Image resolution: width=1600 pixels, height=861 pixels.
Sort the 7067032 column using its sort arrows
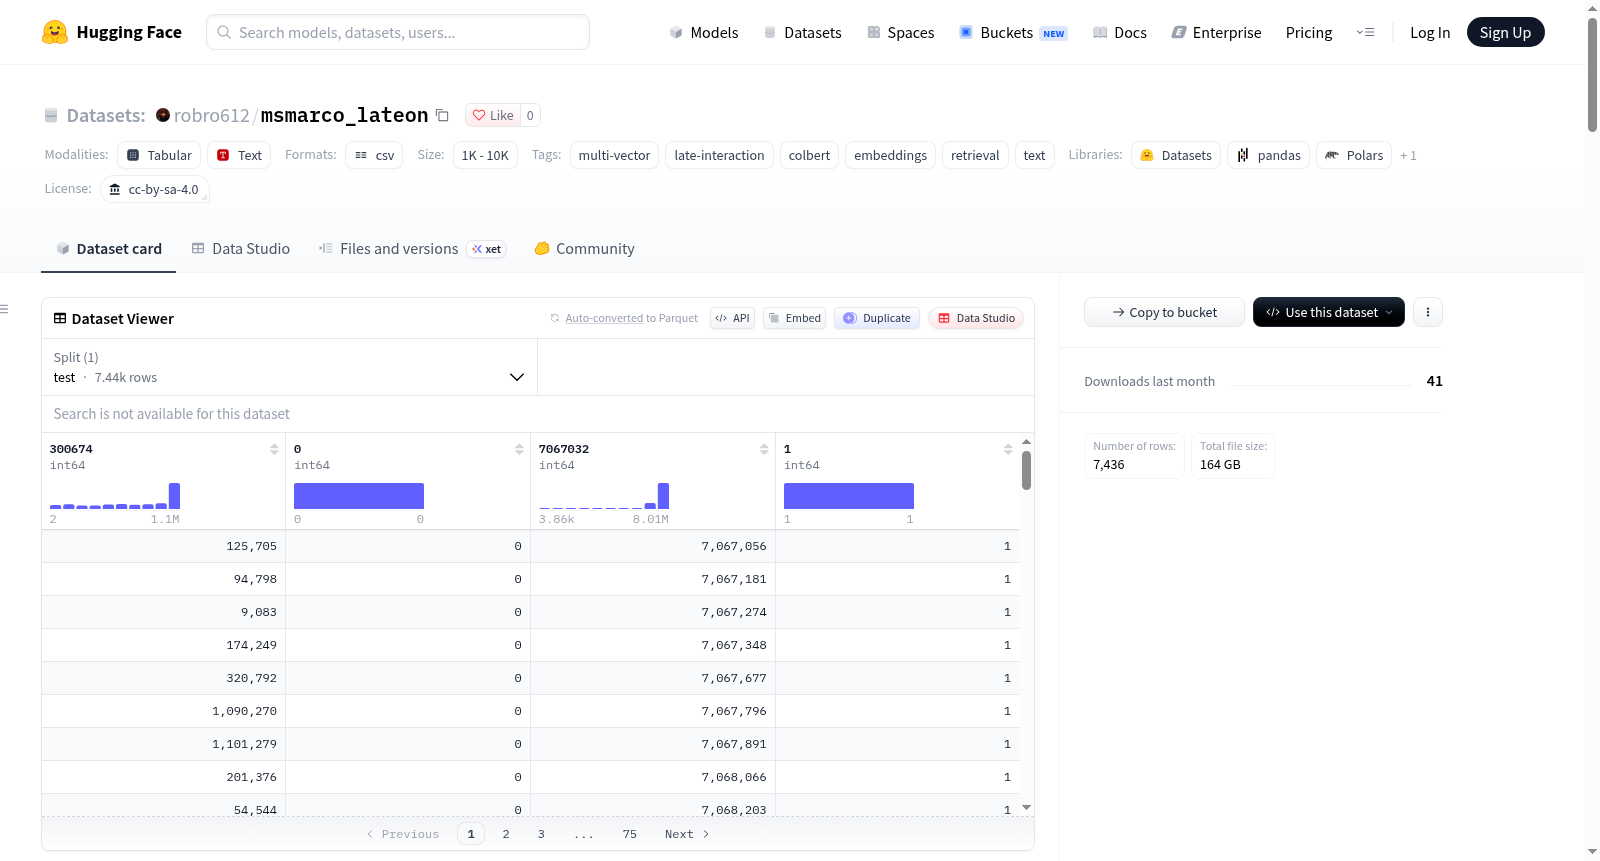[764, 449]
